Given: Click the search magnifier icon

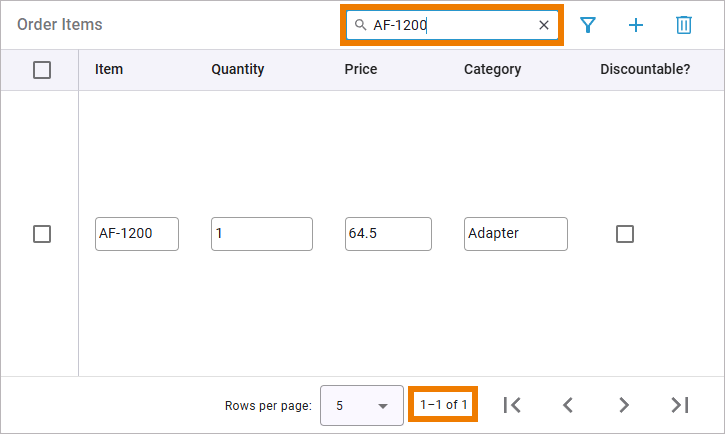Looking at the screenshot, I should [361, 25].
